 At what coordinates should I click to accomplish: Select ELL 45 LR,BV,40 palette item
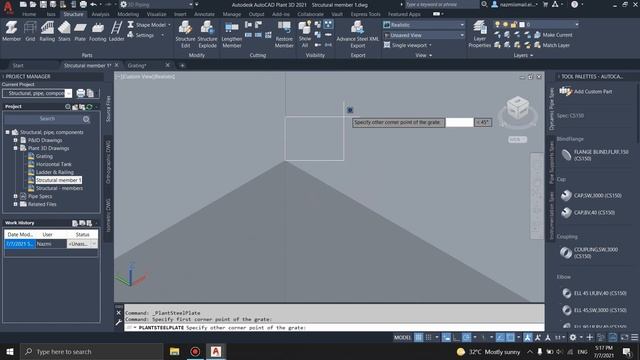click(593, 293)
